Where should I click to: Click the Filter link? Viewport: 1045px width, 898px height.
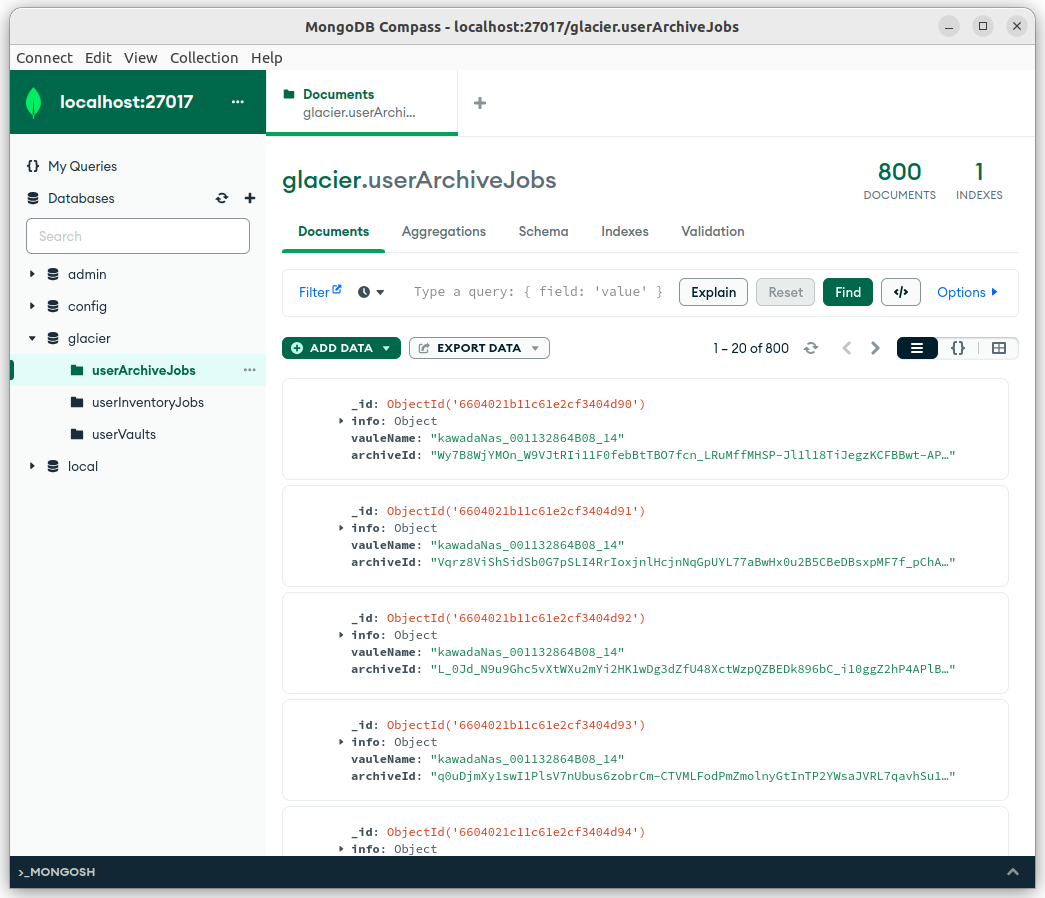pyautogui.click(x=314, y=292)
